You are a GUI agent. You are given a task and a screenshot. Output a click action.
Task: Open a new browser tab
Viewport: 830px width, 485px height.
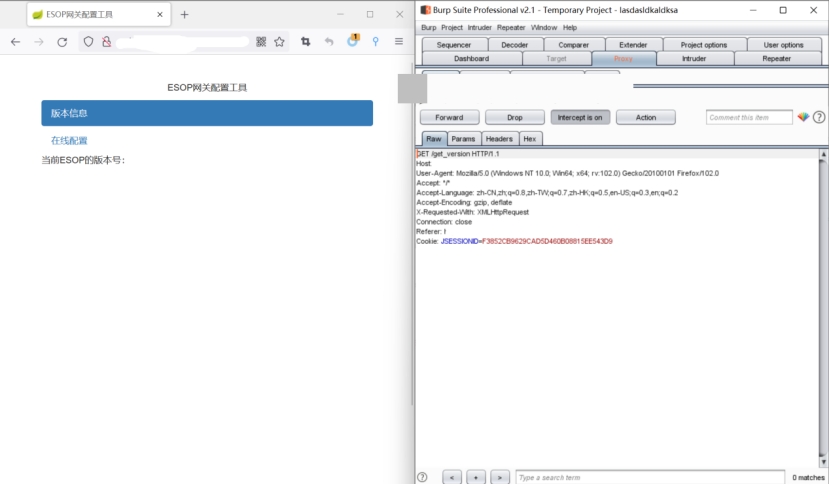(x=184, y=15)
